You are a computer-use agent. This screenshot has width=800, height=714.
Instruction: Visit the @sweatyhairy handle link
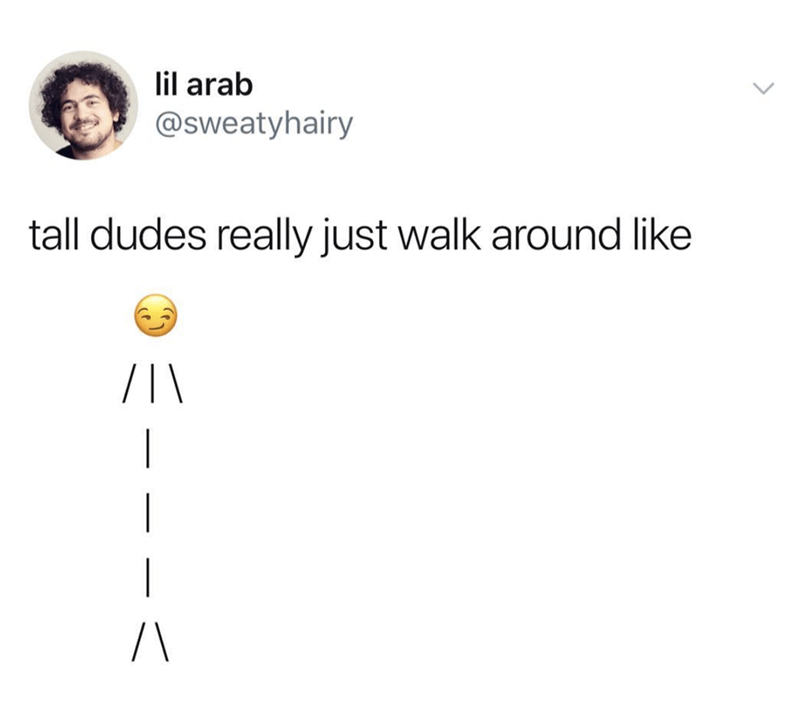coord(254,124)
